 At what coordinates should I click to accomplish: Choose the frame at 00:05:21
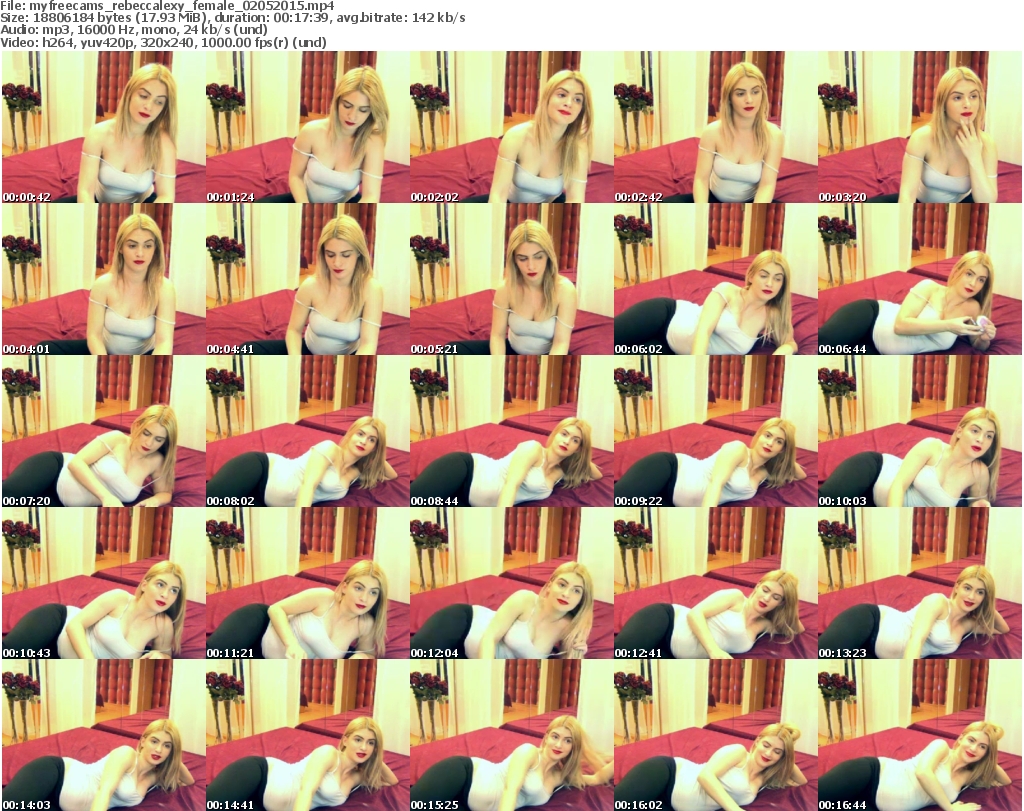511,279
